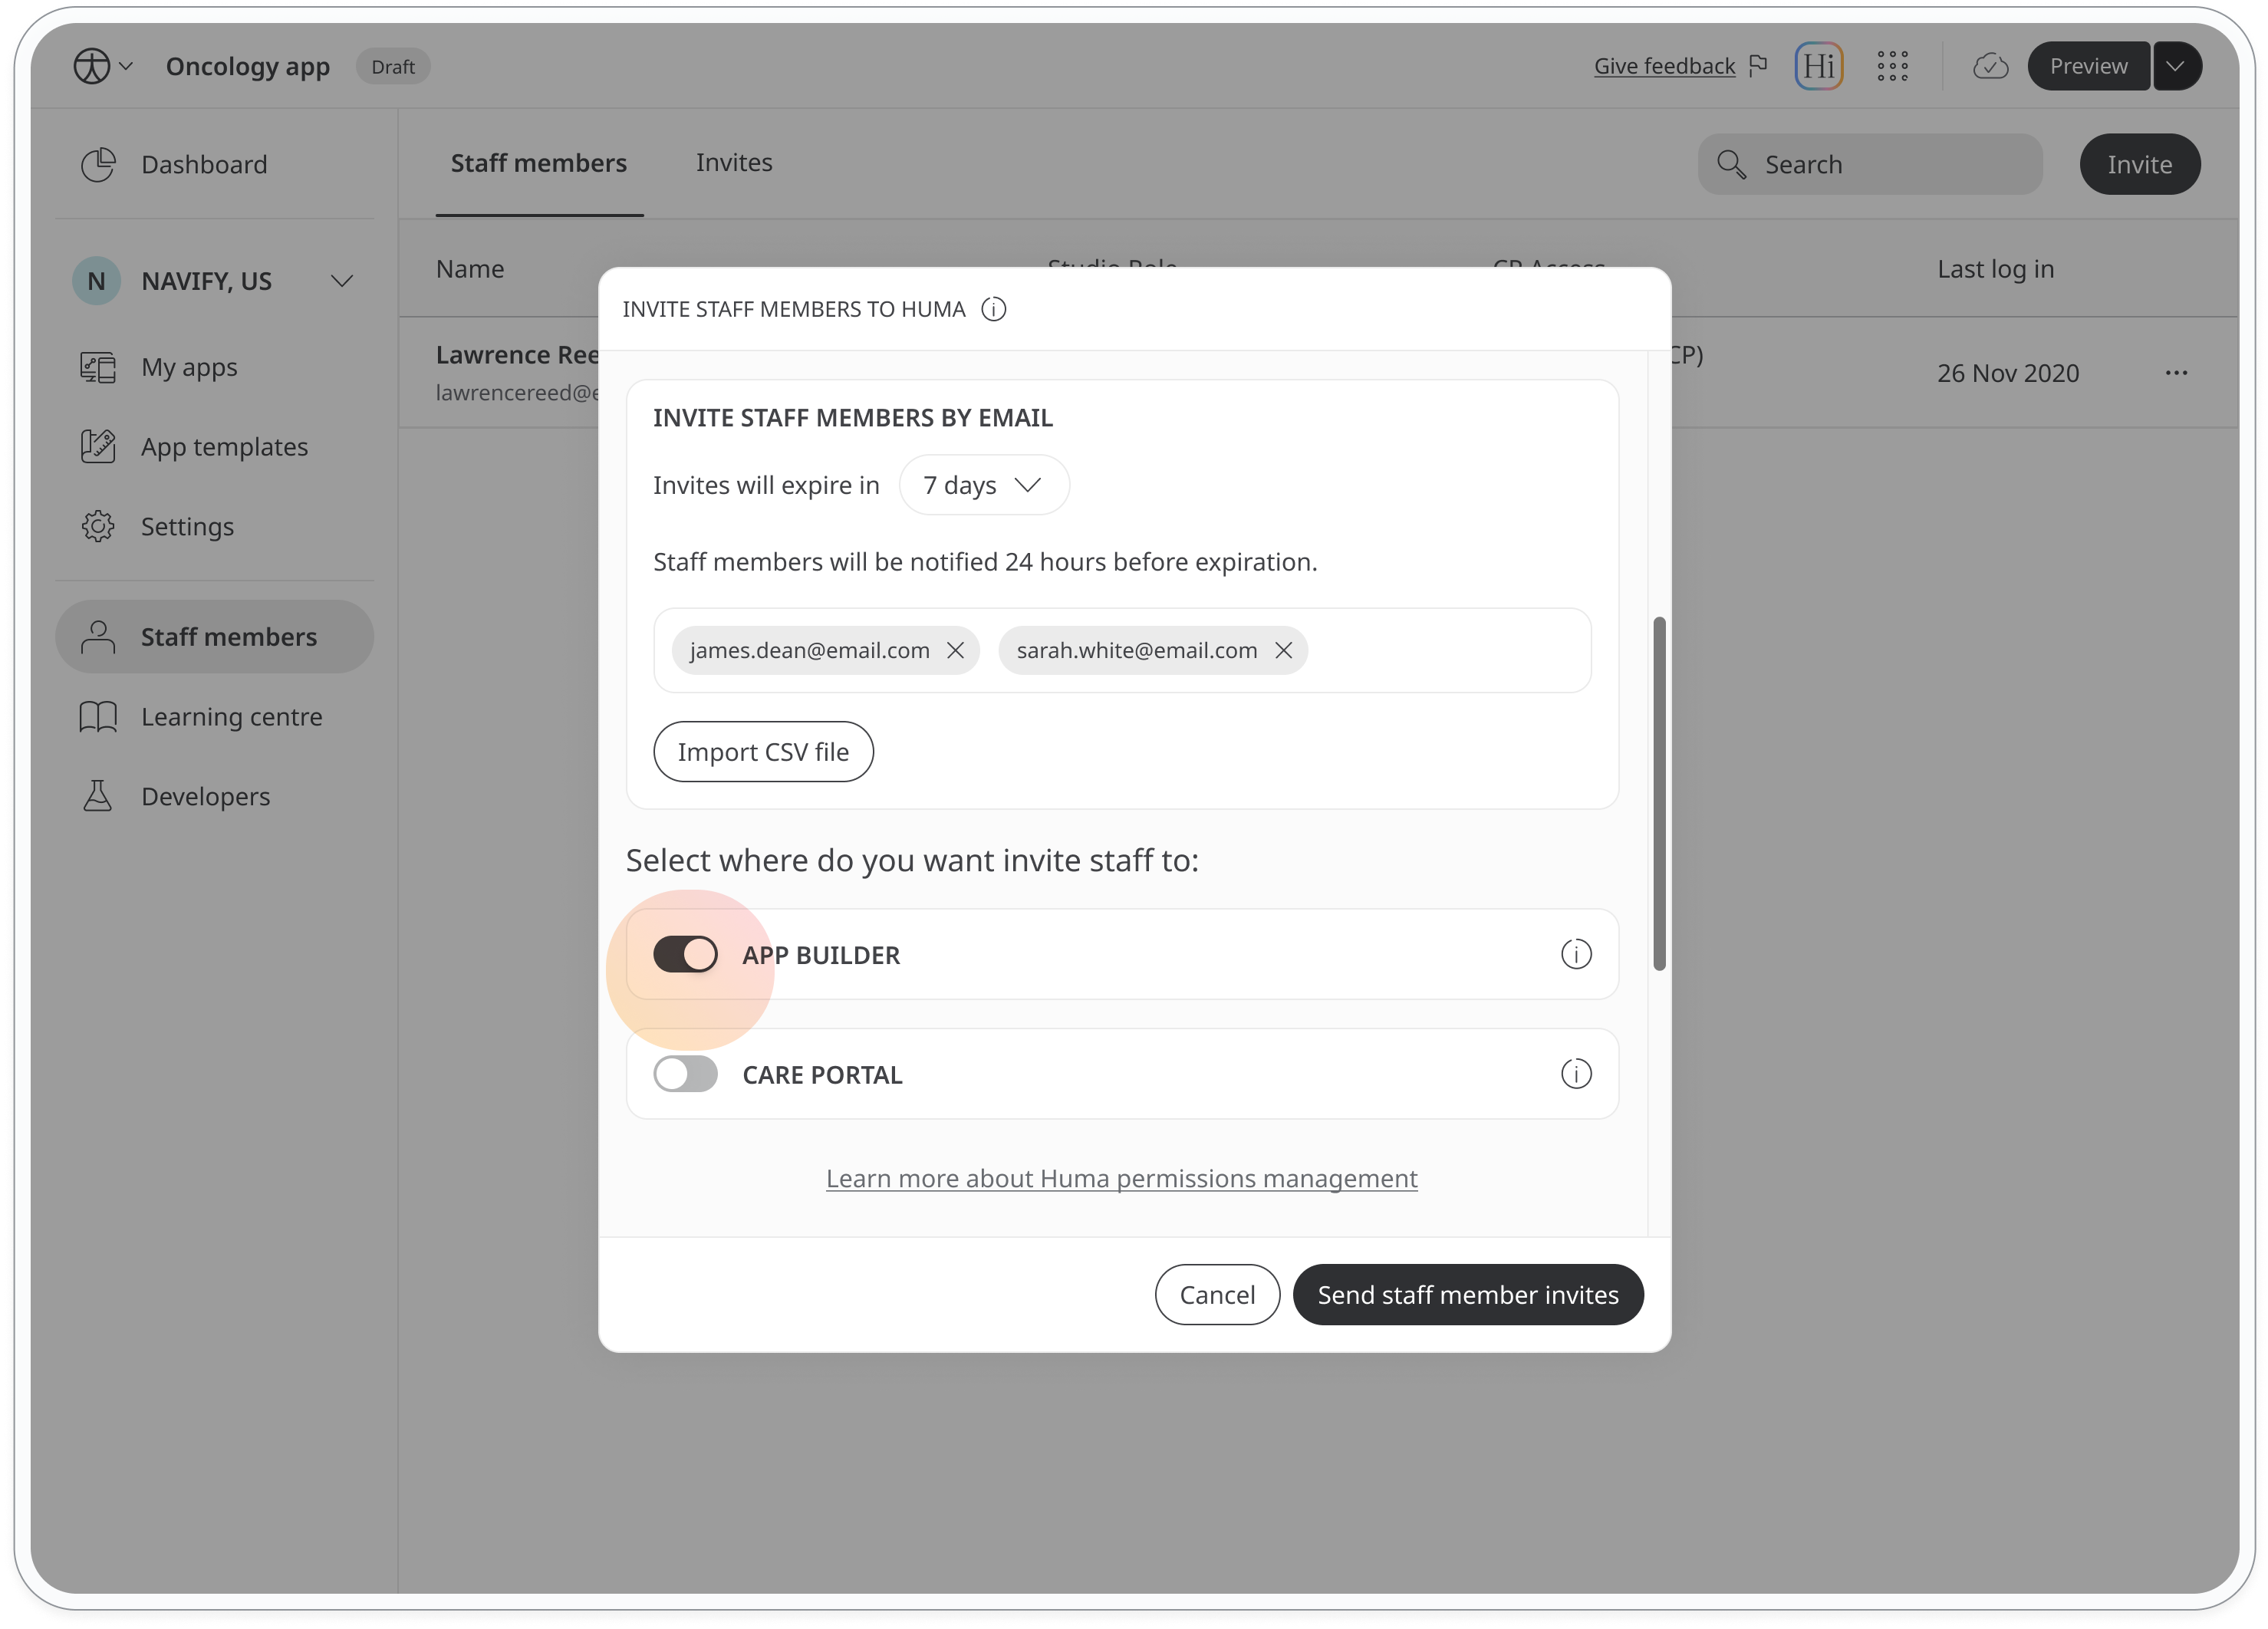The width and height of the screenshot is (2268, 1629).
Task: Switch to the Invites tab
Action: (734, 162)
